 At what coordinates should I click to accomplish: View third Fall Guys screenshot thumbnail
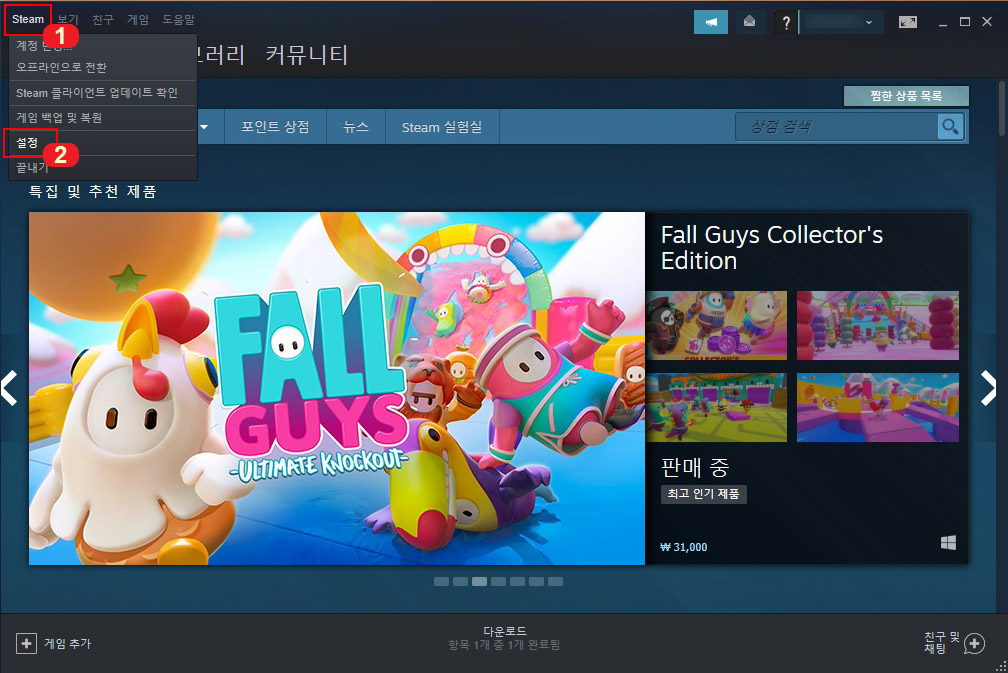717,408
